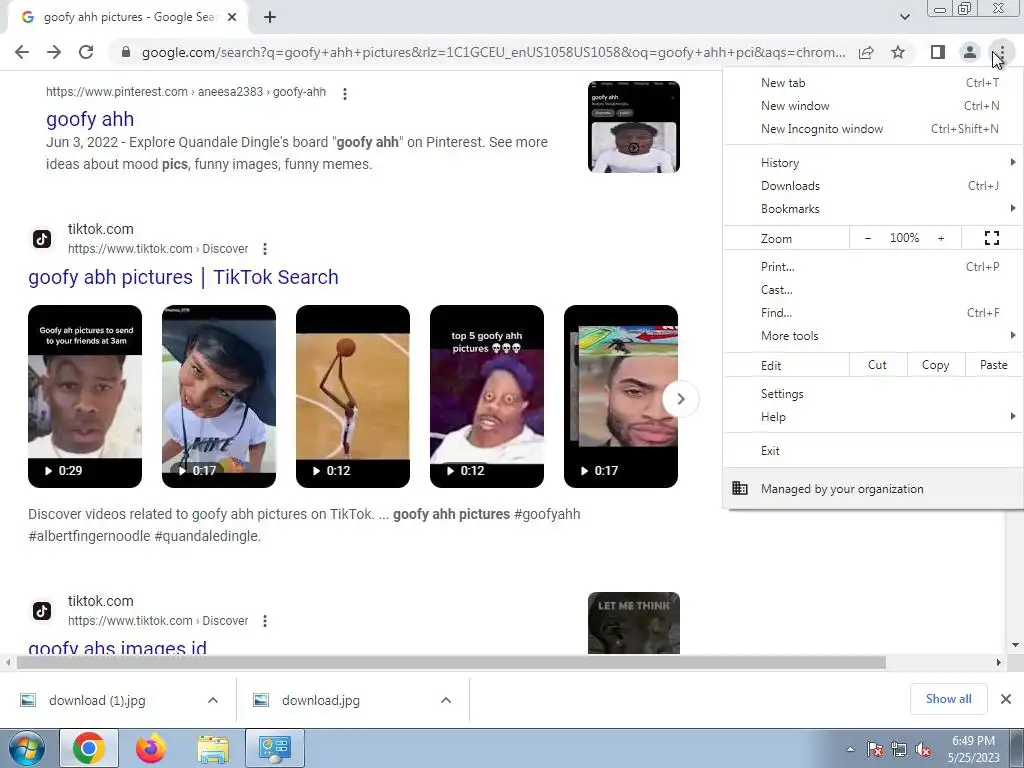Expand options for download (1).jpg
The width and height of the screenshot is (1024, 768).
point(213,700)
